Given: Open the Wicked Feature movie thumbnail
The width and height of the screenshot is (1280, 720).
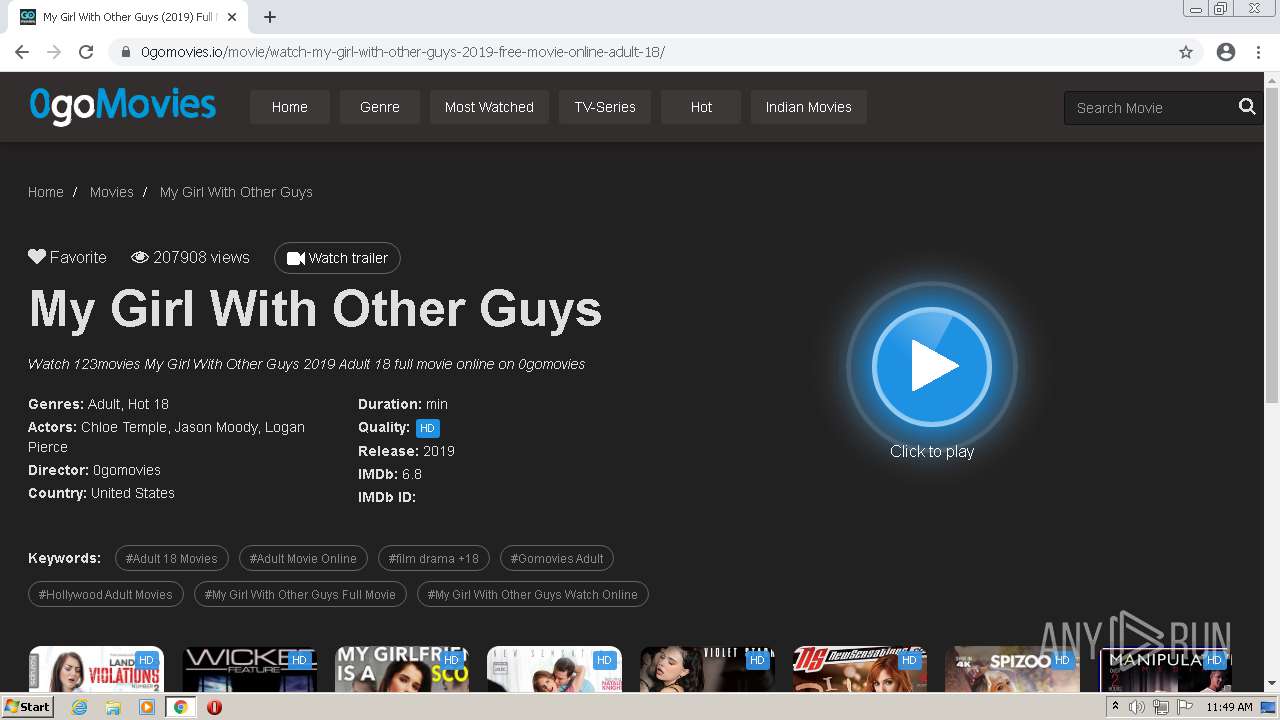Looking at the screenshot, I should click(249, 669).
